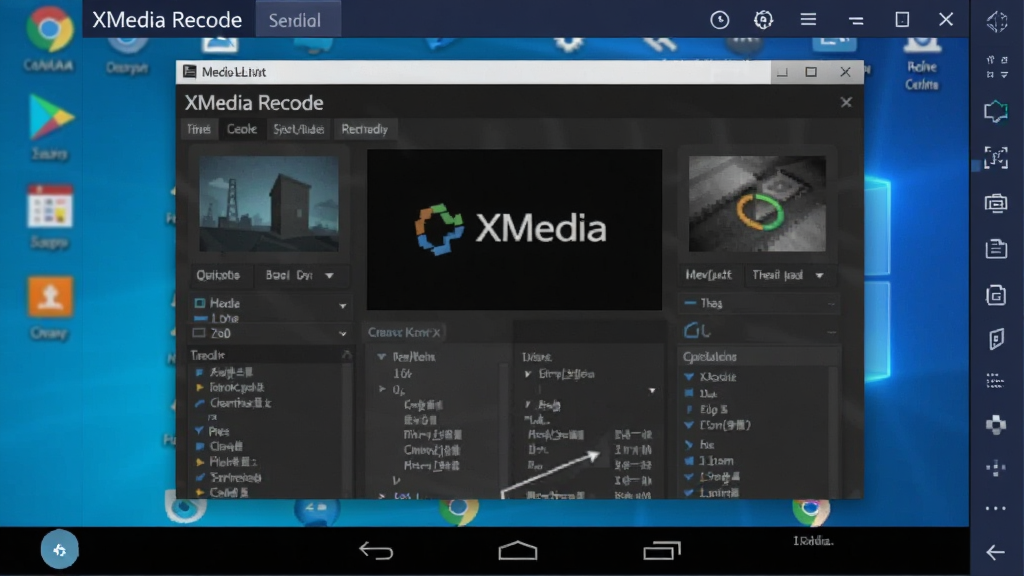Image resolution: width=1024 pixels, height=576 pixels.
Task: Toggle the Com( ) item checkbox
Action: pyautogui.click(x=689, y=425)
